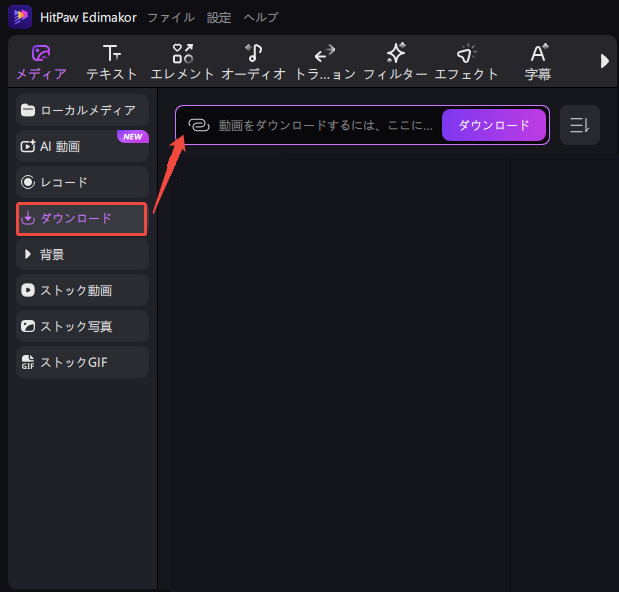Click the ストックGIF file icon

[28, 362]
